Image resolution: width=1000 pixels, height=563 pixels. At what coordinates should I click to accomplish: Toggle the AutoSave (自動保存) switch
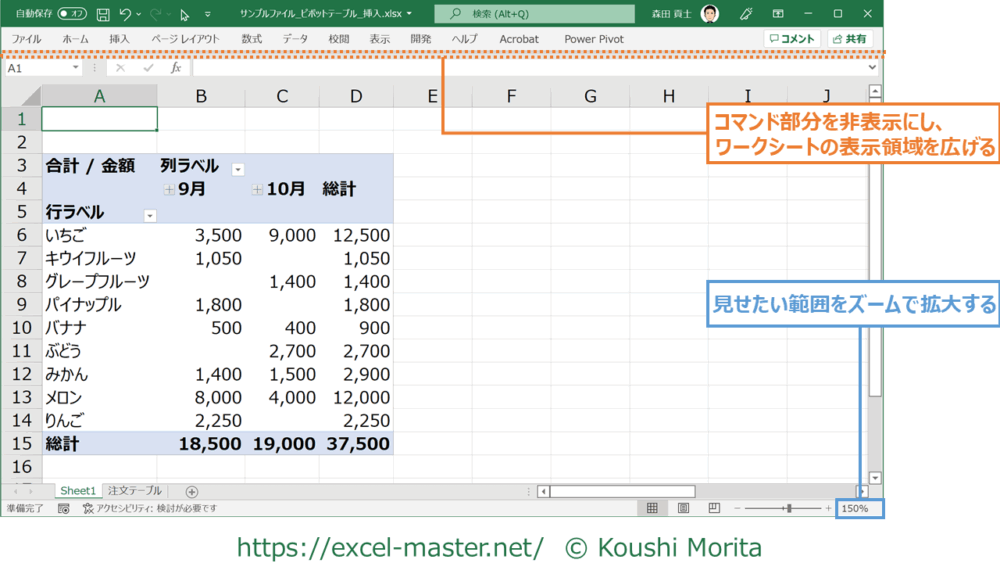click(72, 14)
